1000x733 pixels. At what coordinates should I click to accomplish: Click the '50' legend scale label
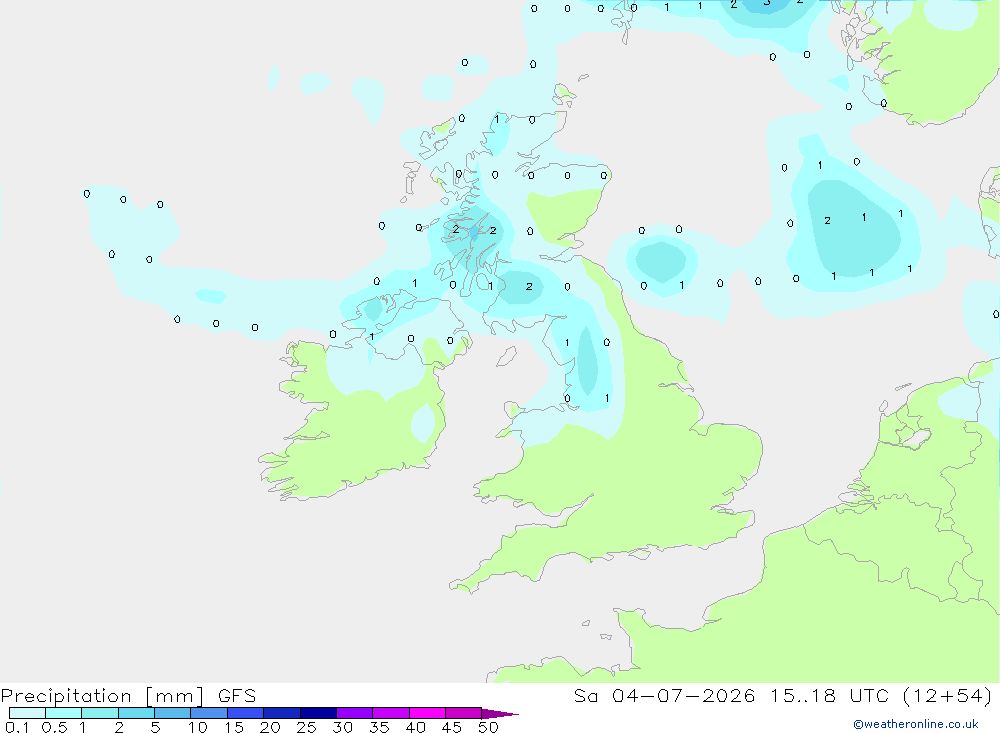(x=488, y=727)
